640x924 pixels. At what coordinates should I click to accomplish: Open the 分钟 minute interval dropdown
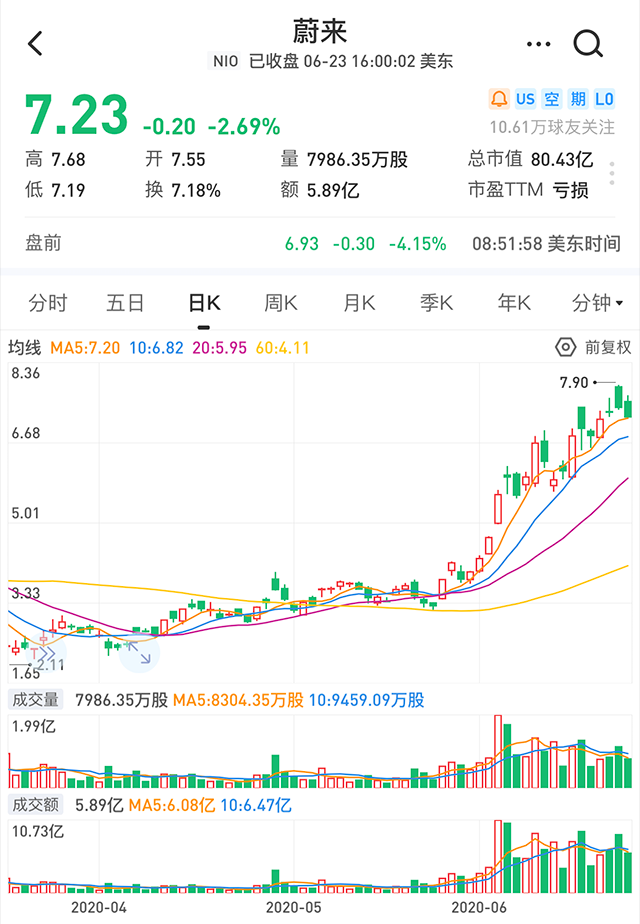597,303
